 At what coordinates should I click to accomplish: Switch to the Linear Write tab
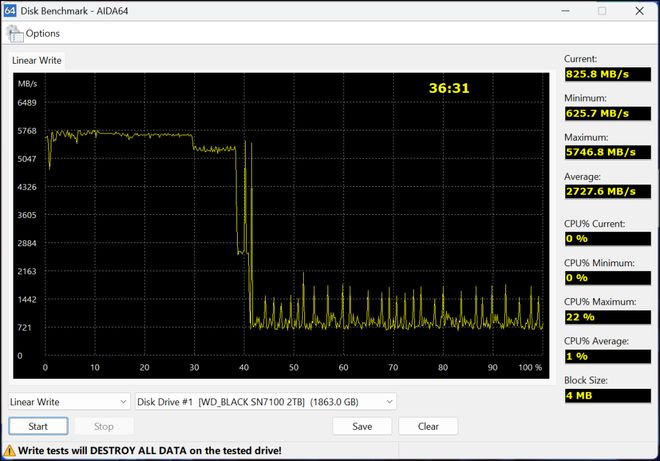tap(37, 61)
